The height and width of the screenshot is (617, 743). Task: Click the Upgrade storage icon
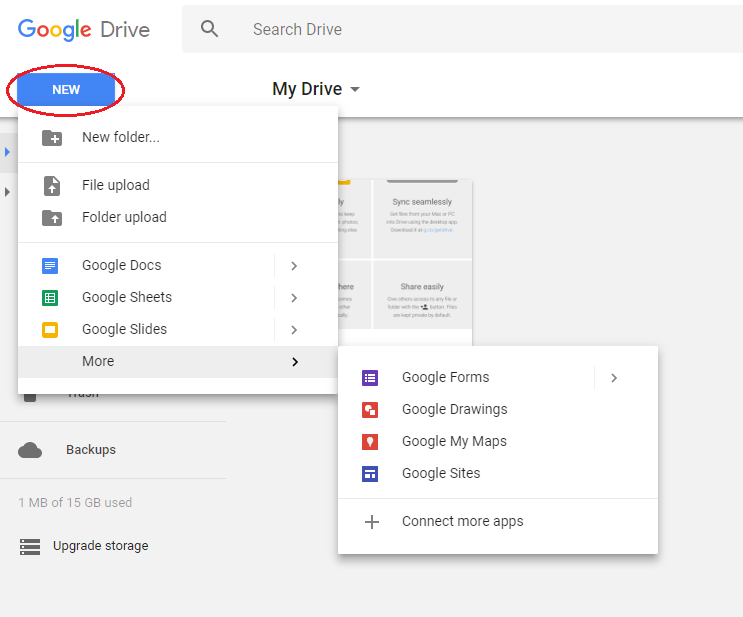30,546
